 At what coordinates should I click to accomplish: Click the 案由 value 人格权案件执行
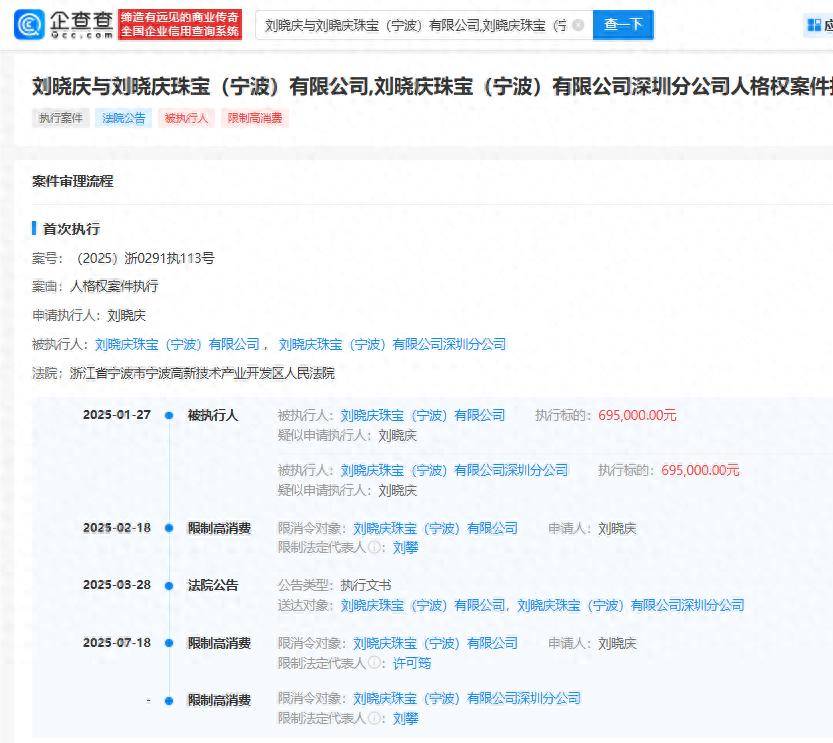click(114, 286)
